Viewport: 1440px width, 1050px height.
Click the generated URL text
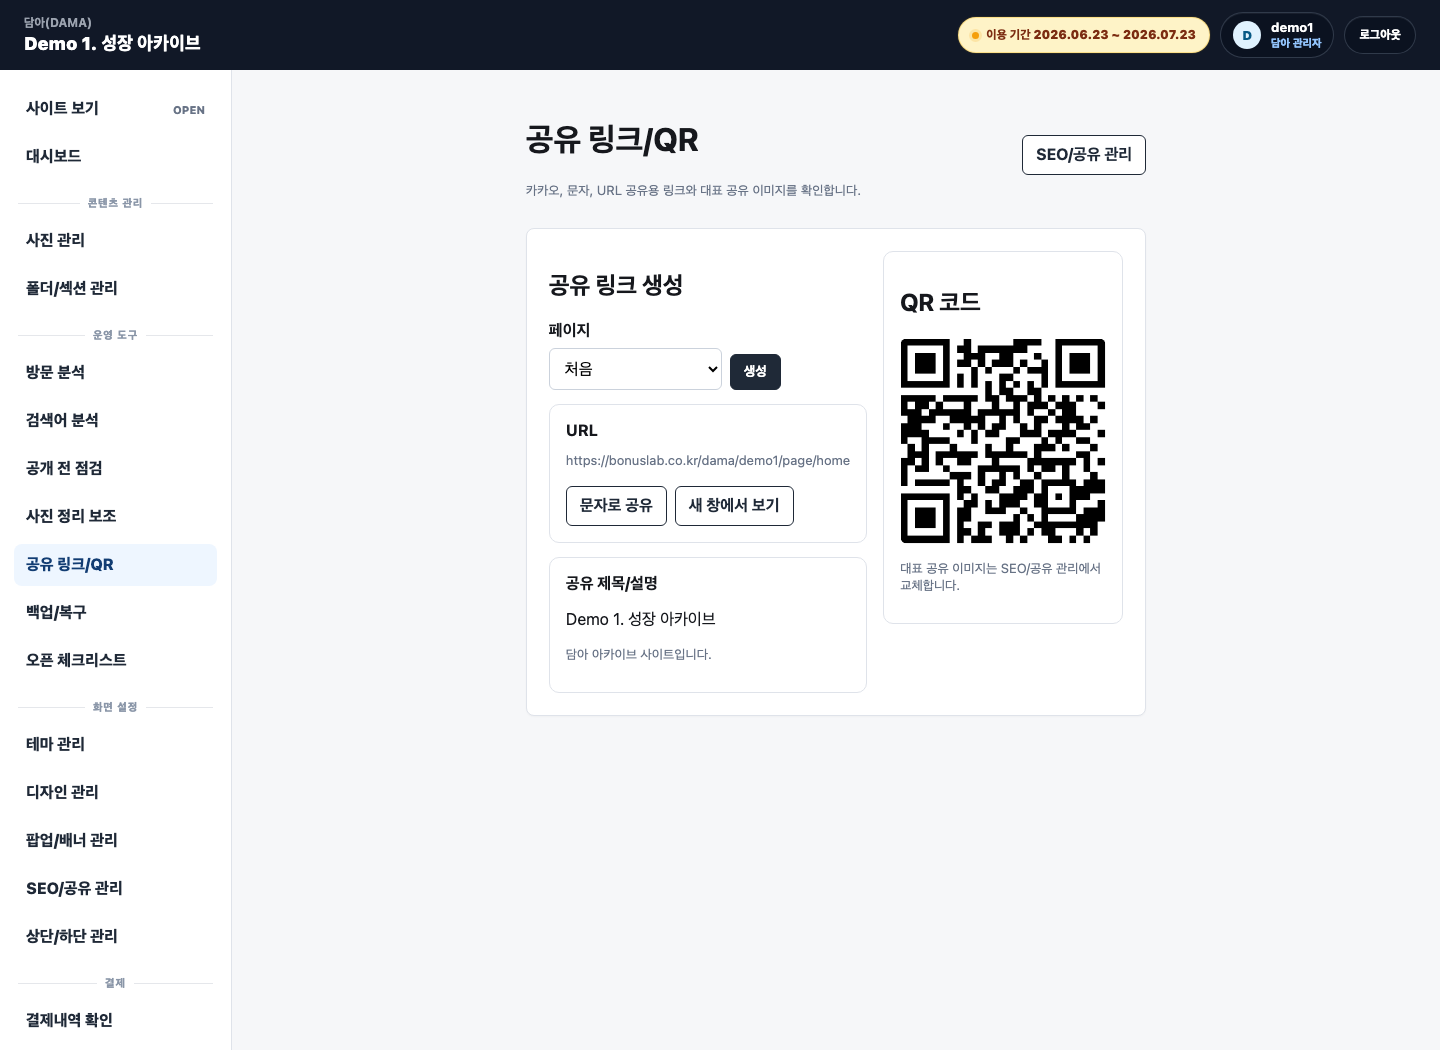(708, 461)
